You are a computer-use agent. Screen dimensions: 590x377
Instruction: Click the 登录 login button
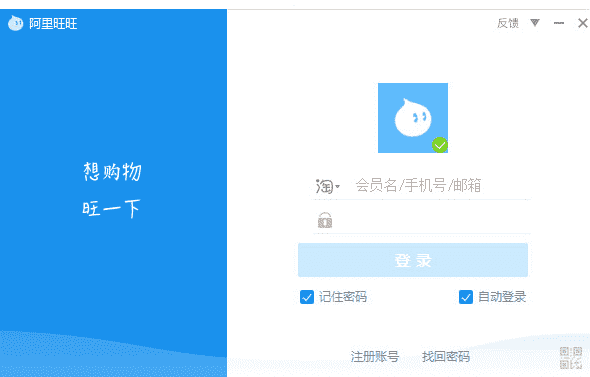413,260
